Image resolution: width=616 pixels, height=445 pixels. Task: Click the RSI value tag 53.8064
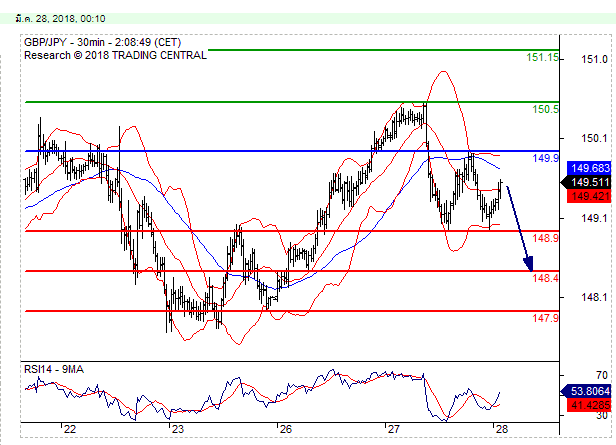point(587,391)
